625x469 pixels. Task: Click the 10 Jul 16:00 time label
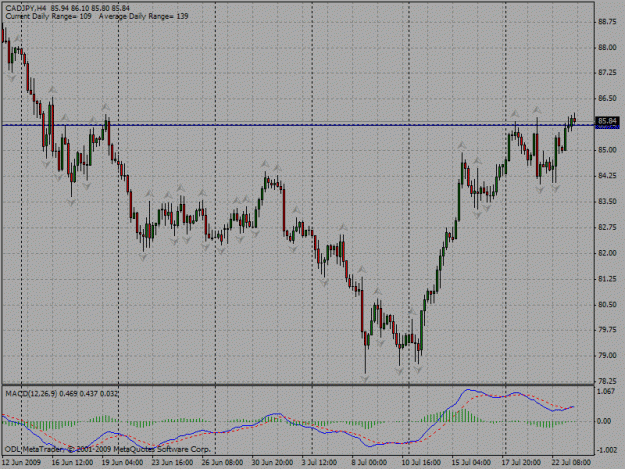click(421, 462)
